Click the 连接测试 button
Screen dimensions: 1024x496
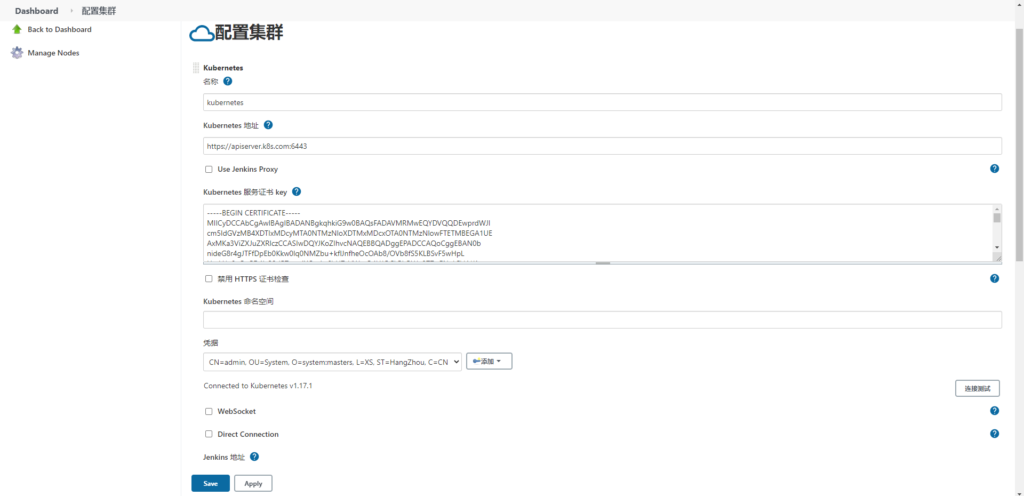(x=977, y=388)
